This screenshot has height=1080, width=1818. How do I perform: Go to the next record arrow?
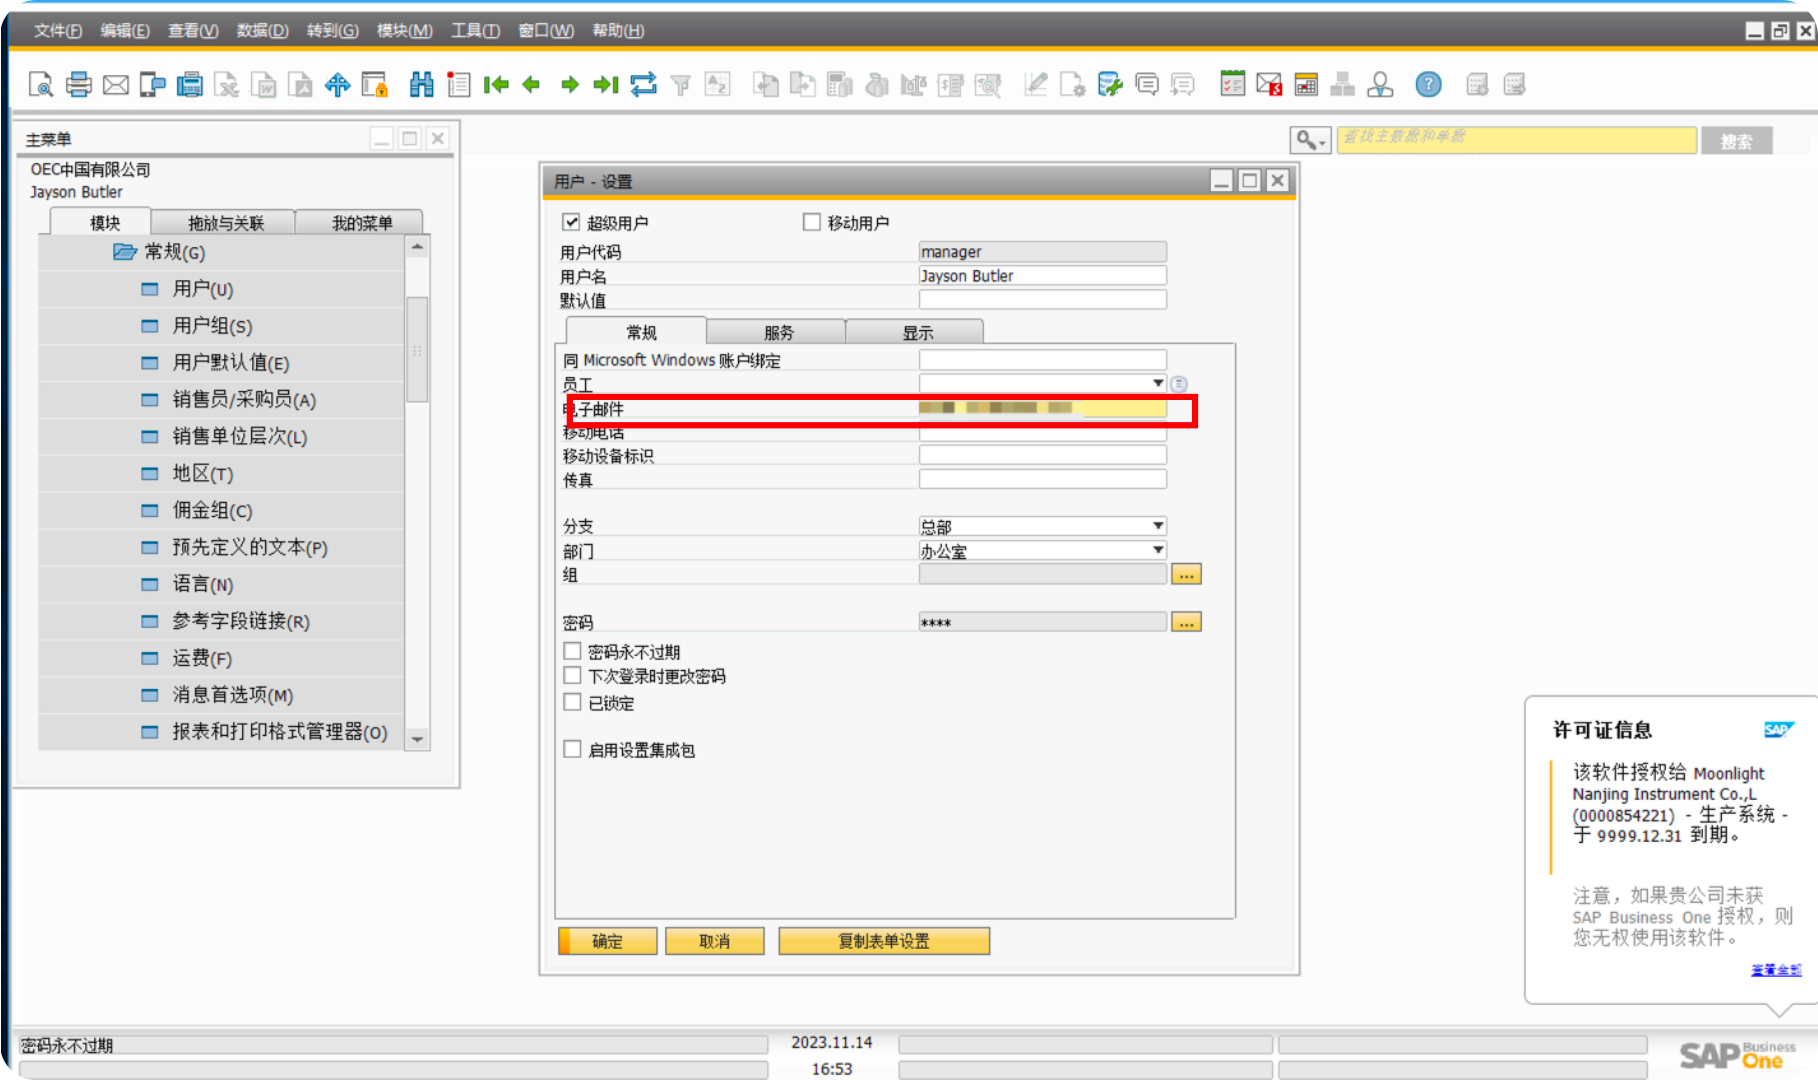click(570, 85)
